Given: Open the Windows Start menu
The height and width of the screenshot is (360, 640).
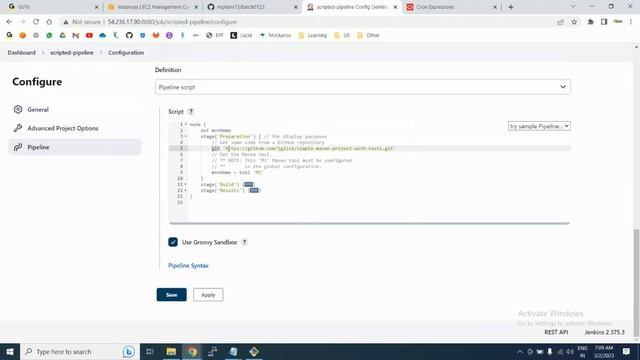Looking at the screenshot, I should pyautogui.click(x=10, y=351).
